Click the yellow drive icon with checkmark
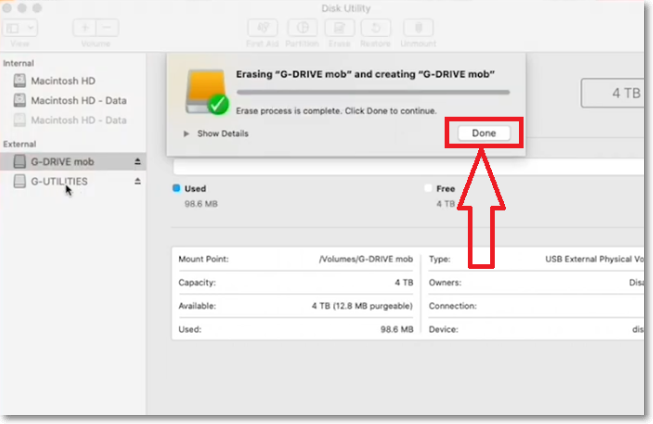The height and width of the screenshot is (424, 653). [207, 92]
